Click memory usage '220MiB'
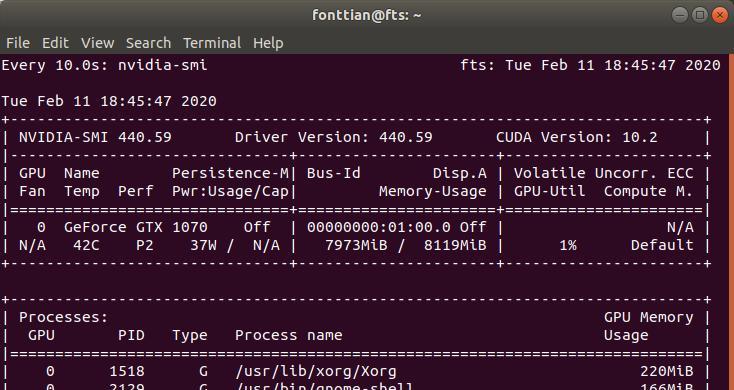 pos(667,372)
